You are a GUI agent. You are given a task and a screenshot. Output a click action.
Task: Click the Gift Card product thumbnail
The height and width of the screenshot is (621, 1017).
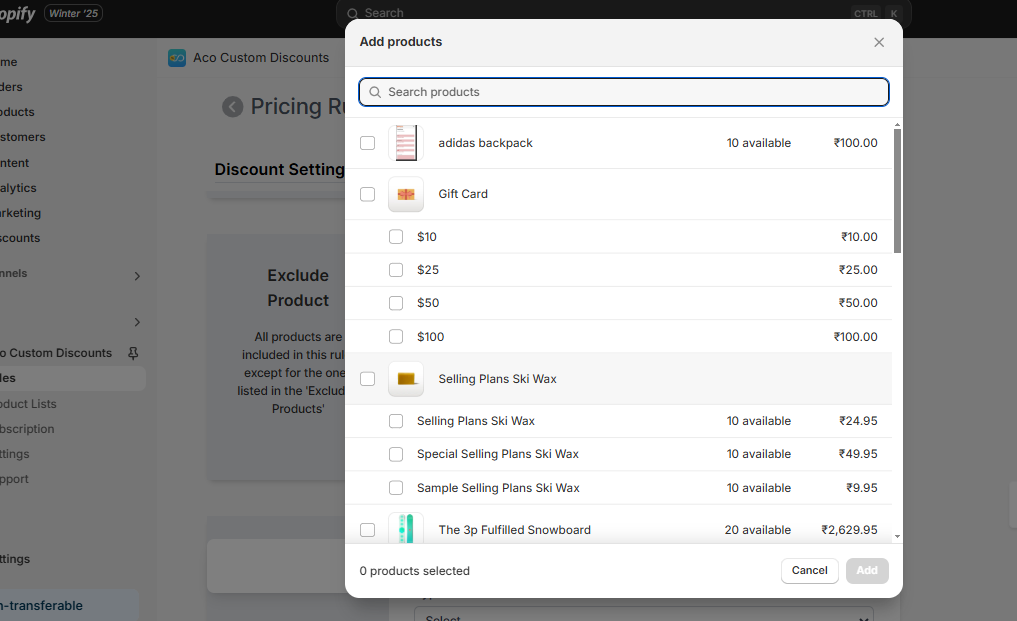point(406,194)
